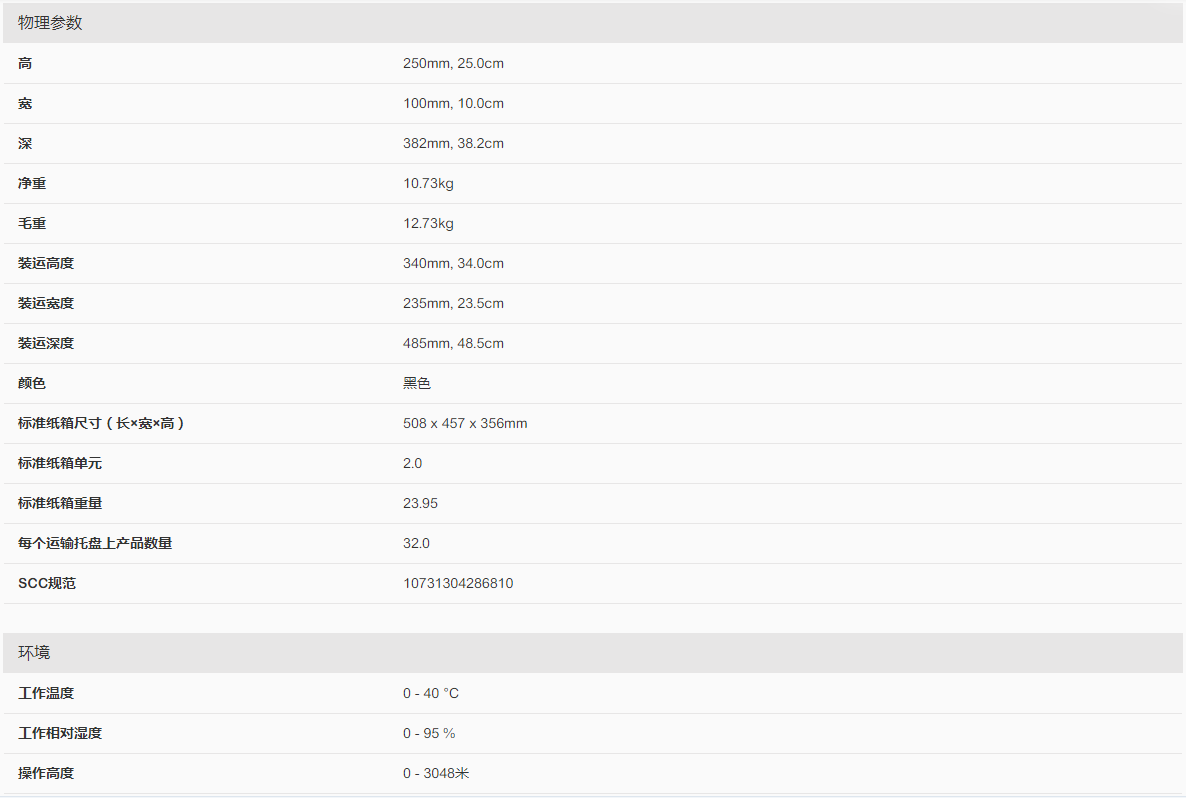Click the 250mm, 25.0cm height value
Screen dimensions: 1186x798
pos(453,64)
